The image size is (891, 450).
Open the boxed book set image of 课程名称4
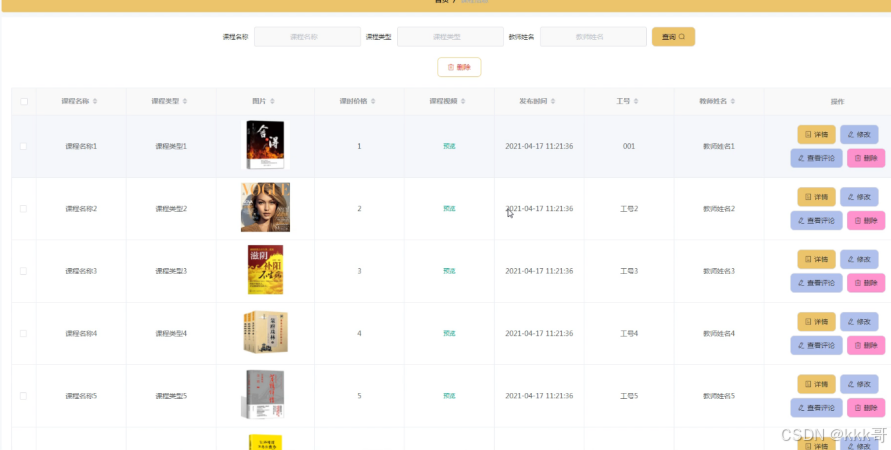click(x=265, y=332)
